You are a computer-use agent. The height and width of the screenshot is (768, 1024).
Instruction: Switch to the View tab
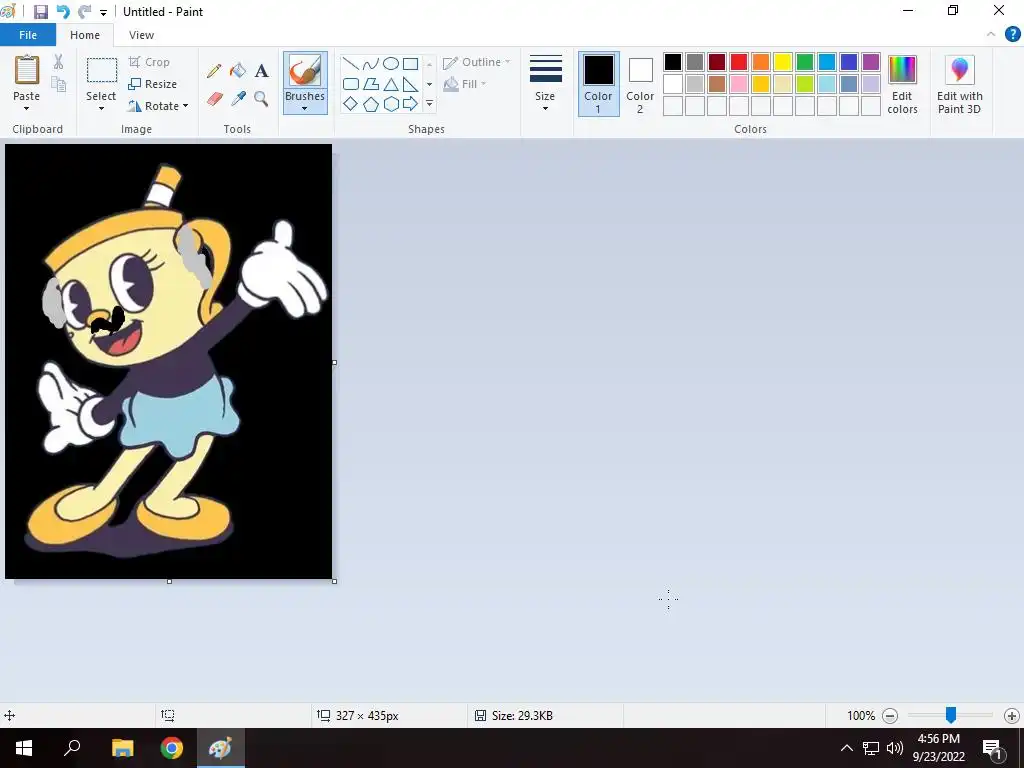pos(141,35)
